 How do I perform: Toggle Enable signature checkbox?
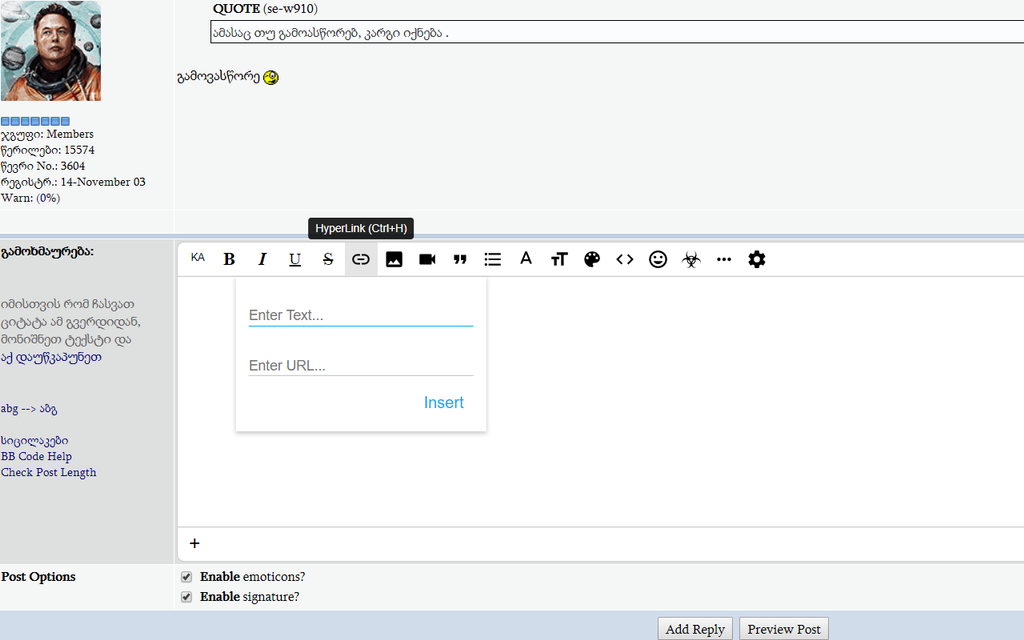pos(186,597)
